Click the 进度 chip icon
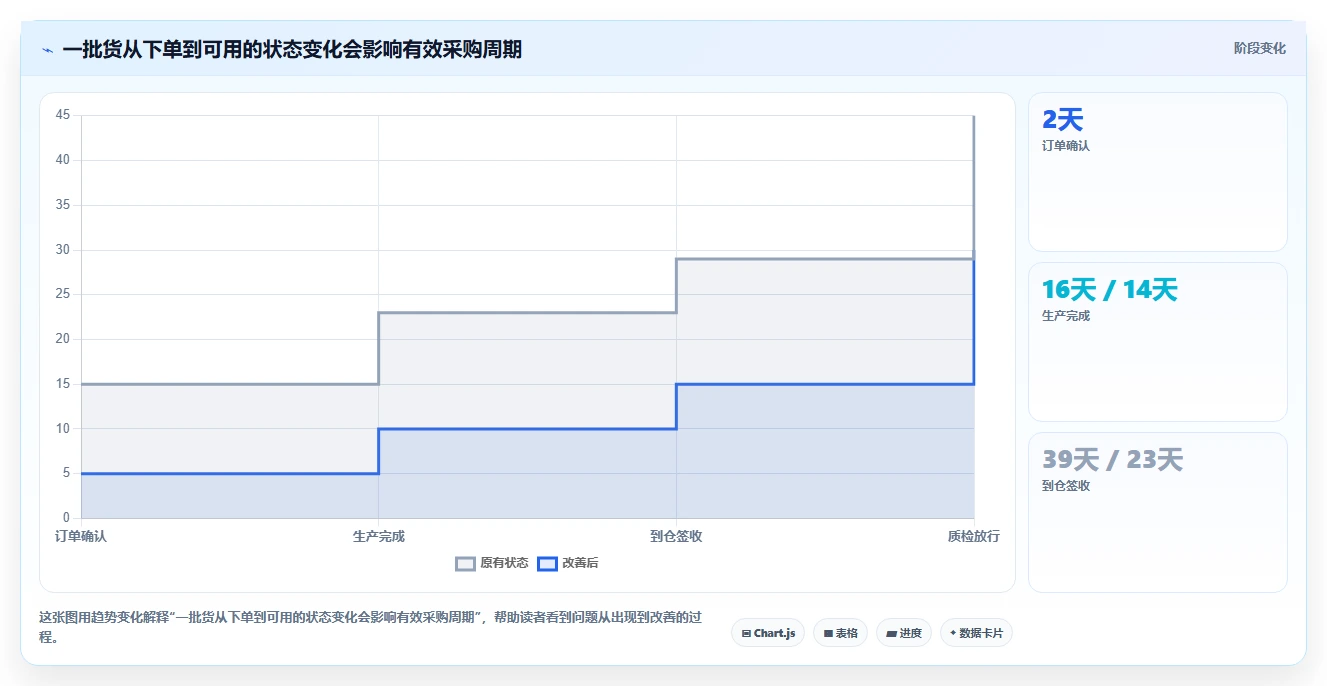 point(891,633)
